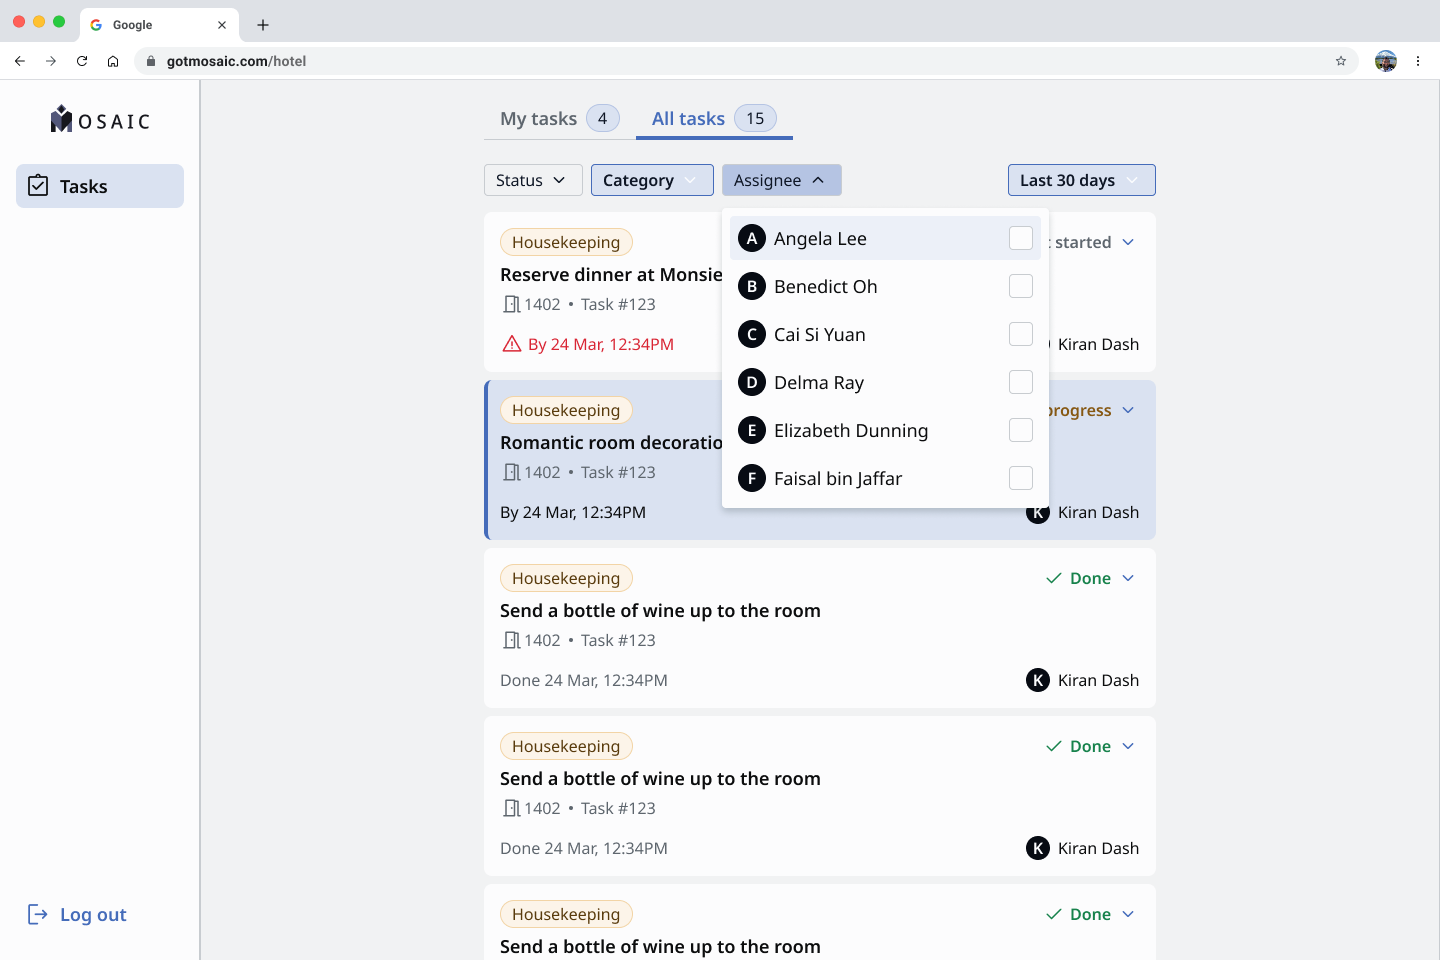This screenshot has width=1440, height=960.
Task: Click the red By 24 Mar, 12:34PM due date
Action: (601, 344)
